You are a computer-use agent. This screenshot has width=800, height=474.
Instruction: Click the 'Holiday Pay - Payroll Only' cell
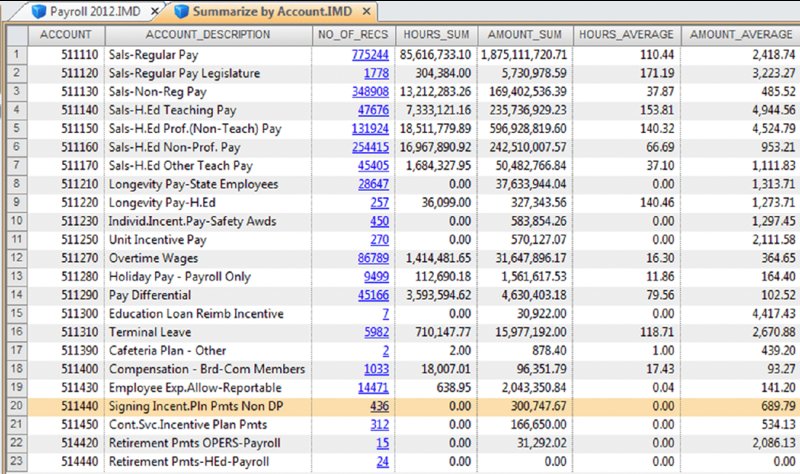pyautogui.click(x=208, y=277)
